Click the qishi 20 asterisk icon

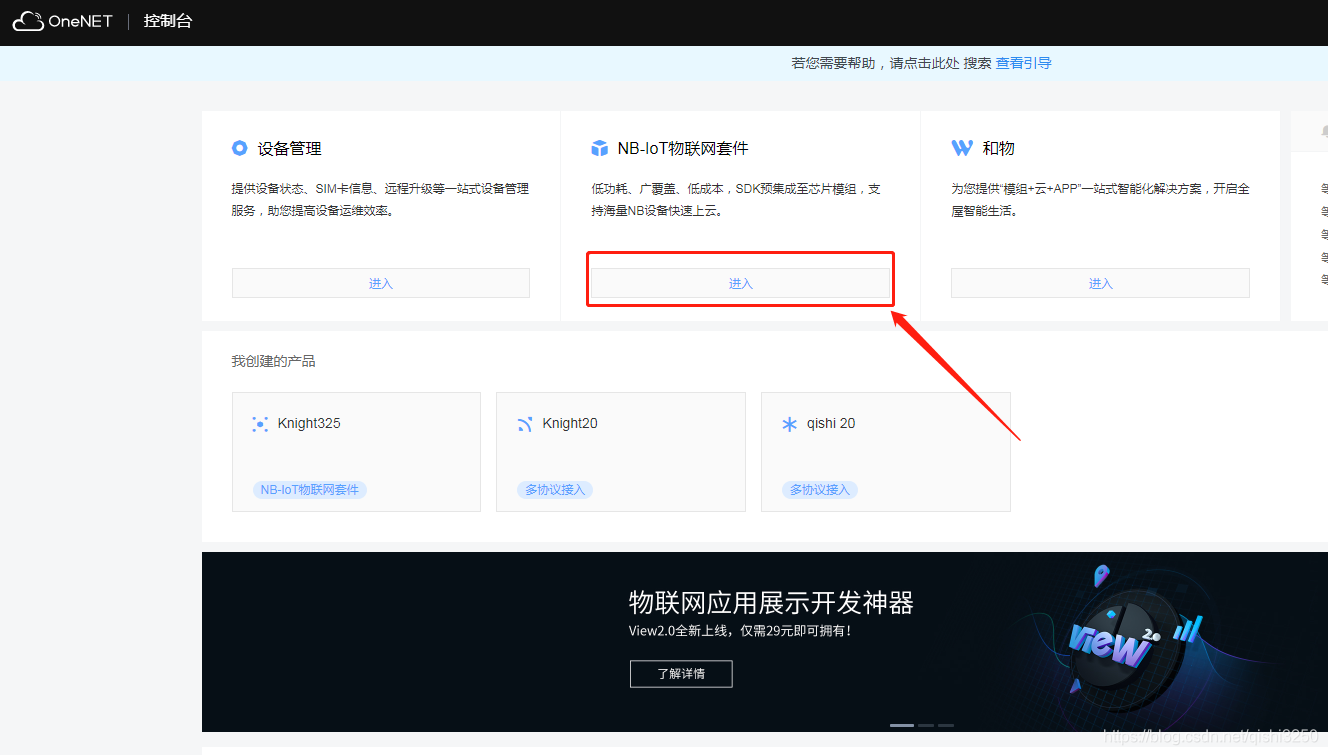point(789,424)
